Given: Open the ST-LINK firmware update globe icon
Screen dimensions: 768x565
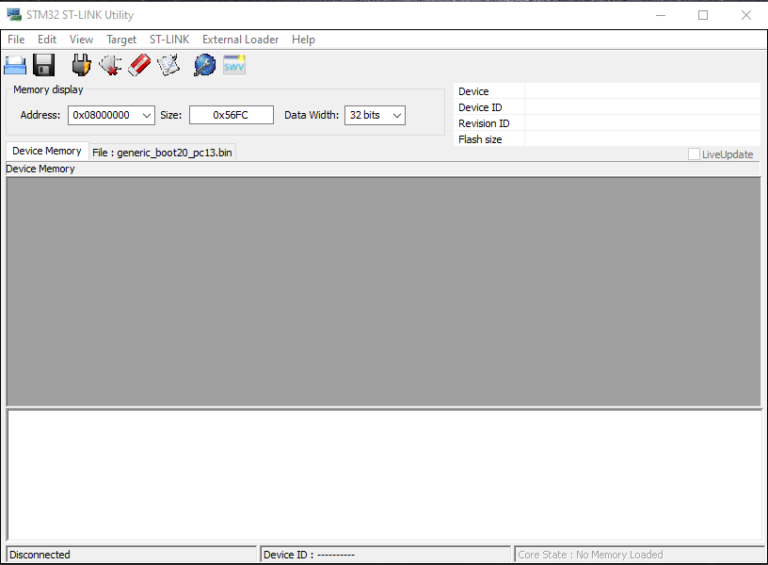Looking at the screenshot, I should pos(204,66).
